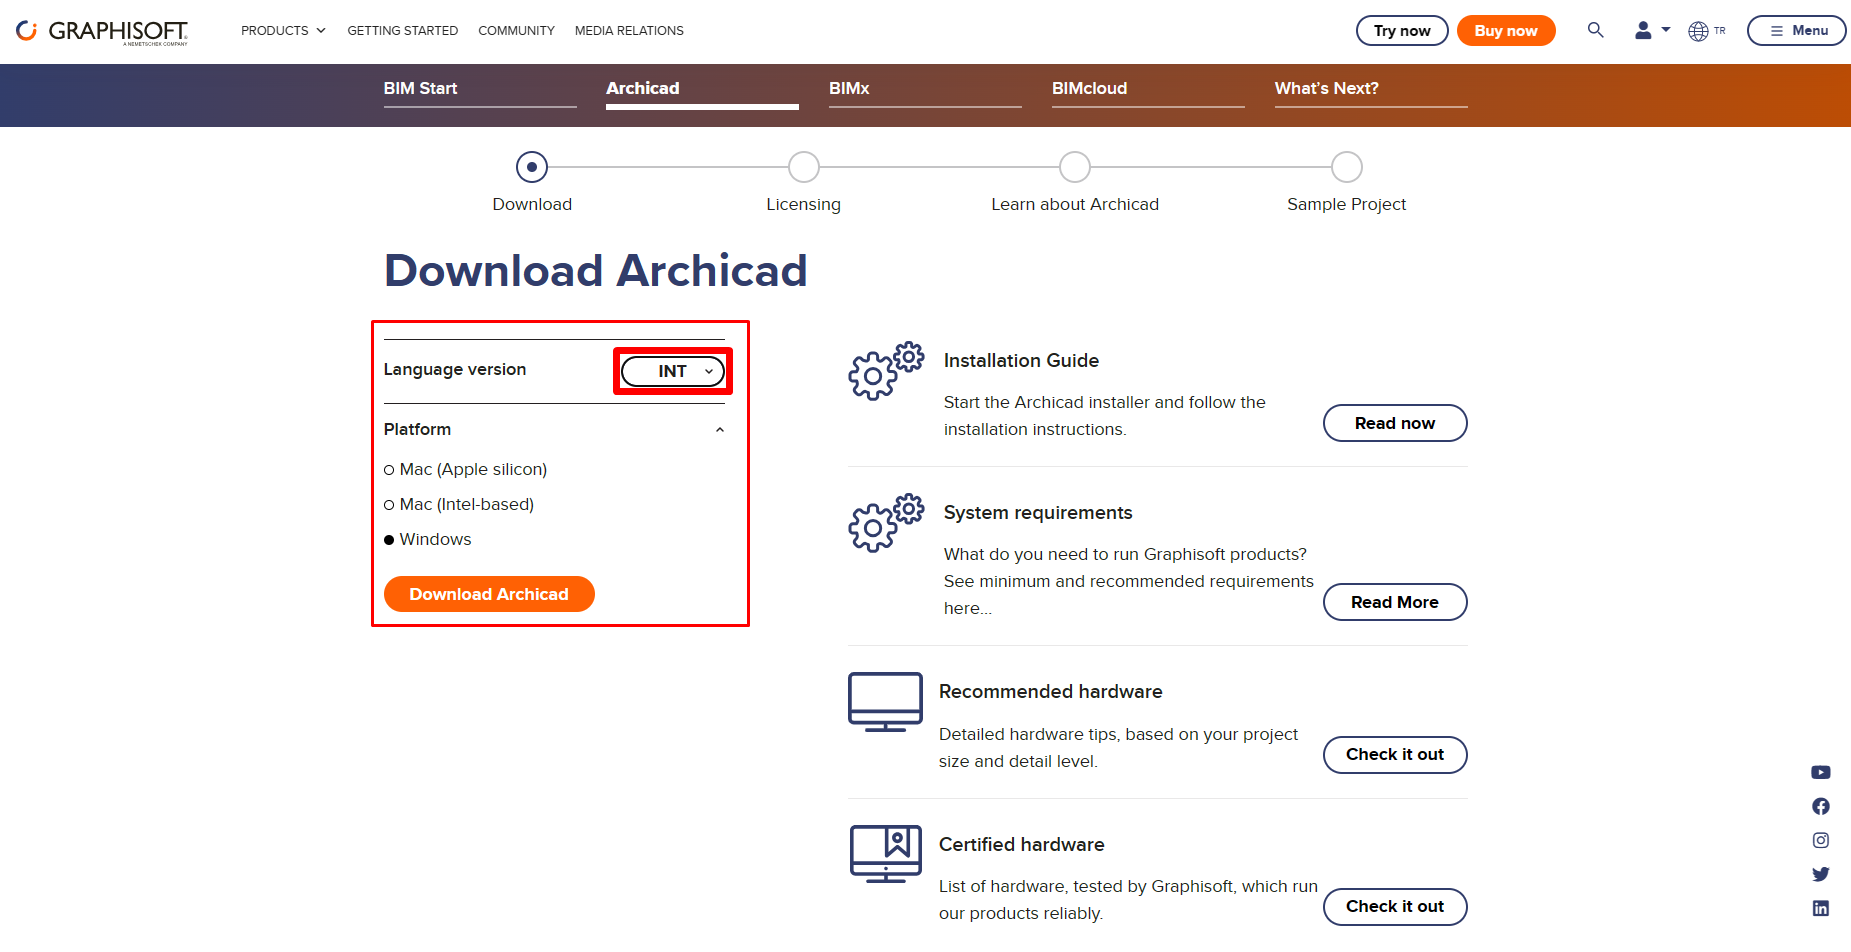Collapse the Platform section chevron
The image size is (1851, 952).
pos(719,430)
